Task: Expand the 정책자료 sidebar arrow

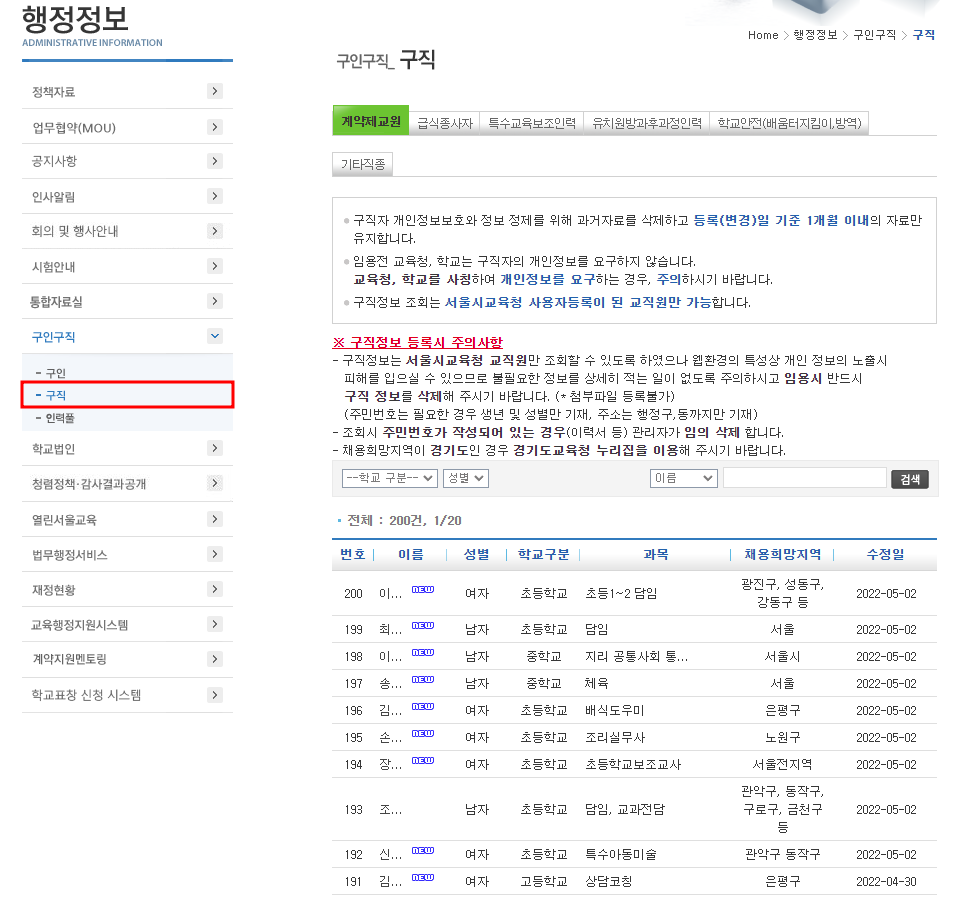Action: click(214, 91)
